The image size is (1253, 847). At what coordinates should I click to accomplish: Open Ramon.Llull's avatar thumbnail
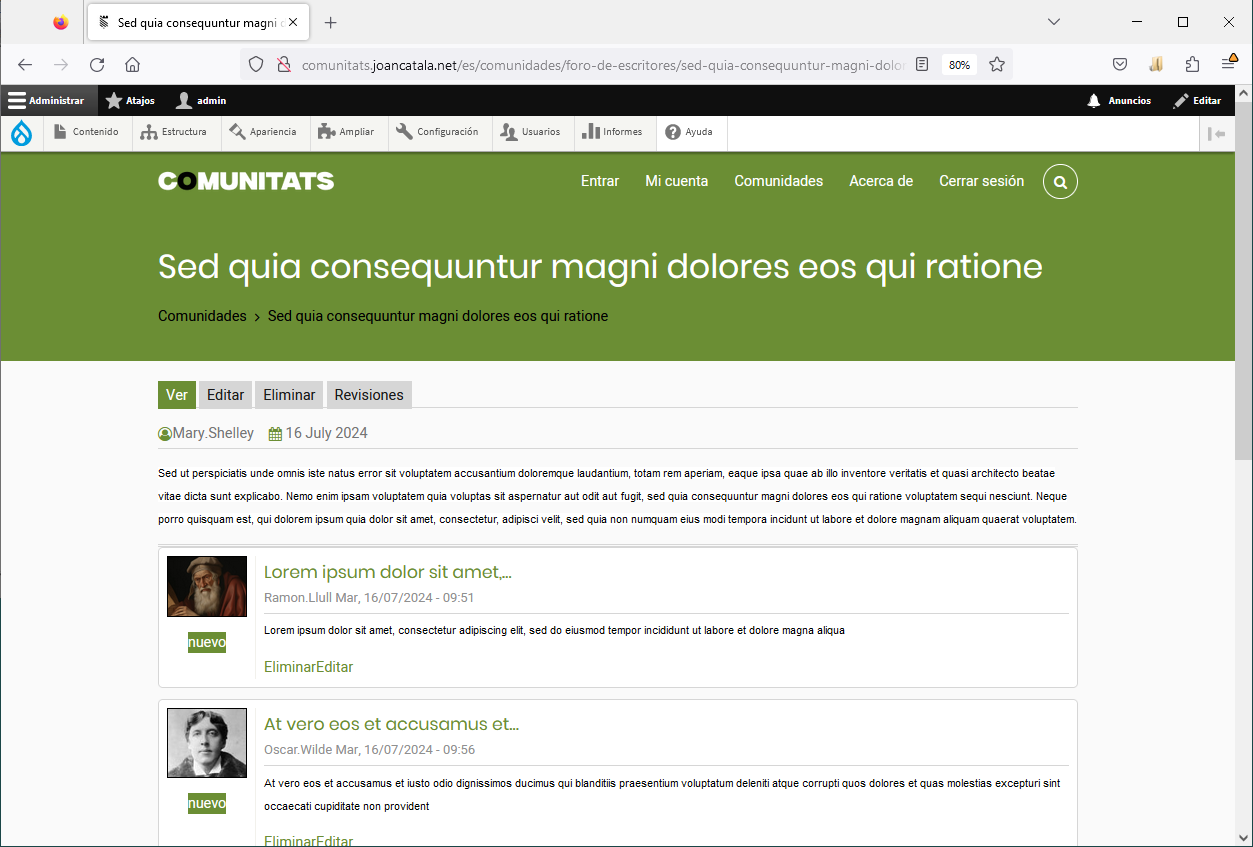click(207, 587)
